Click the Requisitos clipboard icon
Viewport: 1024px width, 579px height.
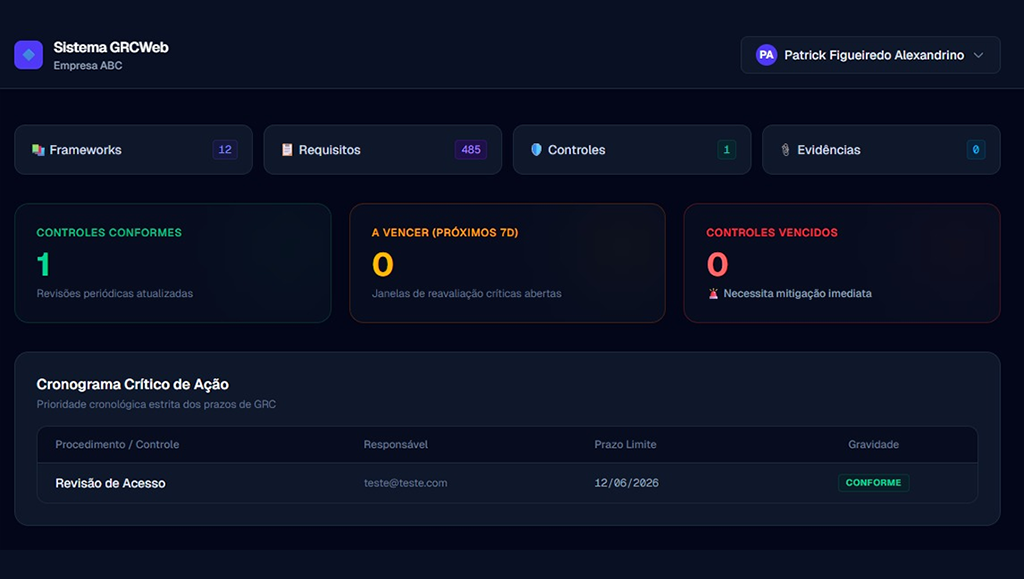tap(287, 149)
